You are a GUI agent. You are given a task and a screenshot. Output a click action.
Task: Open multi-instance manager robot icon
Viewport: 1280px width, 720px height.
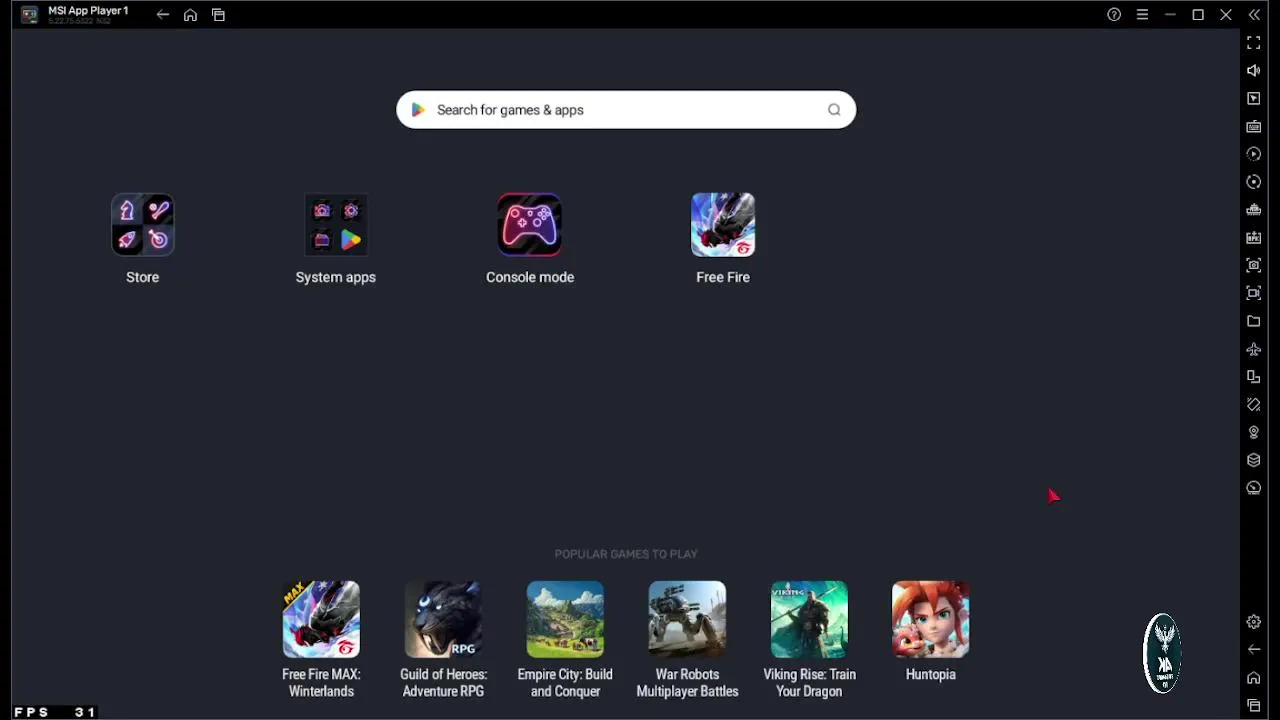[1254, 210]
